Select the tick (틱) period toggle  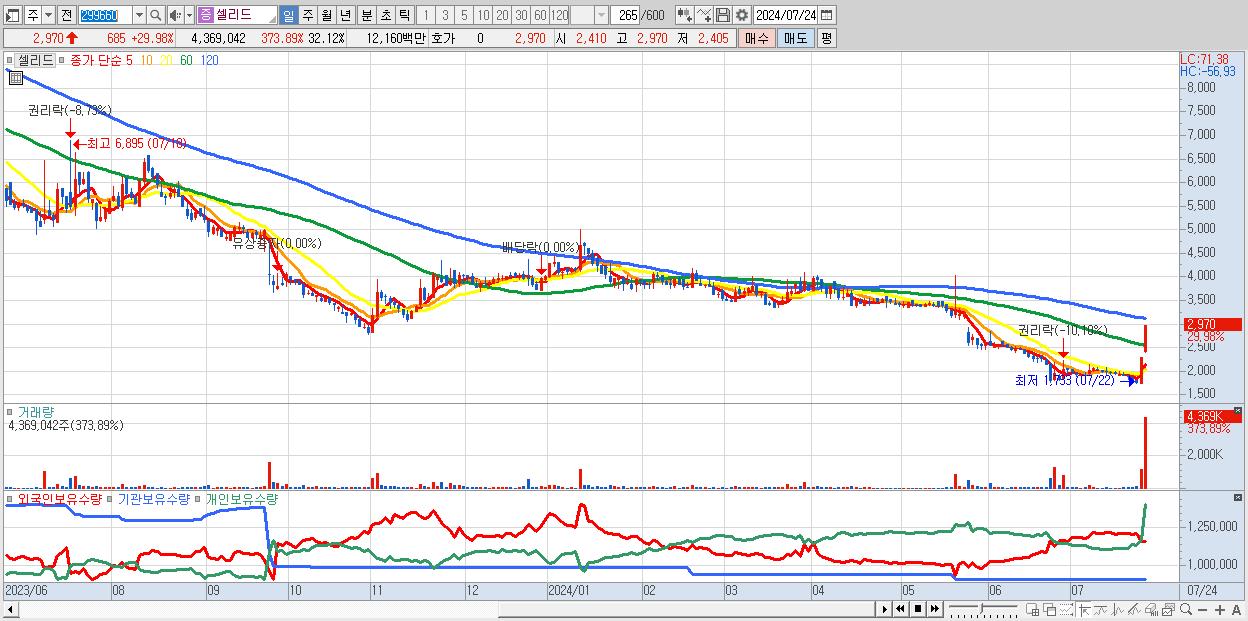tap(404, 15)
